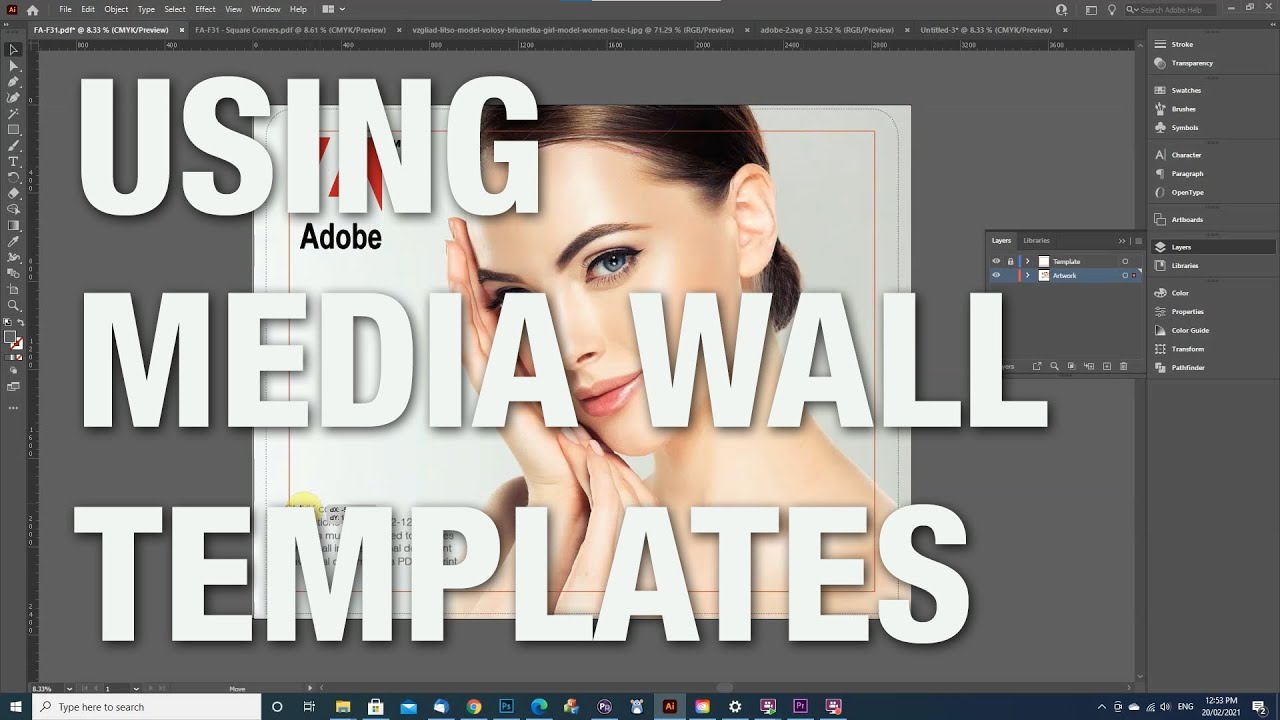Screen dimensions: 1280x720
Task: Select the Selection tool arrow
Action: (x=13, y=49)
